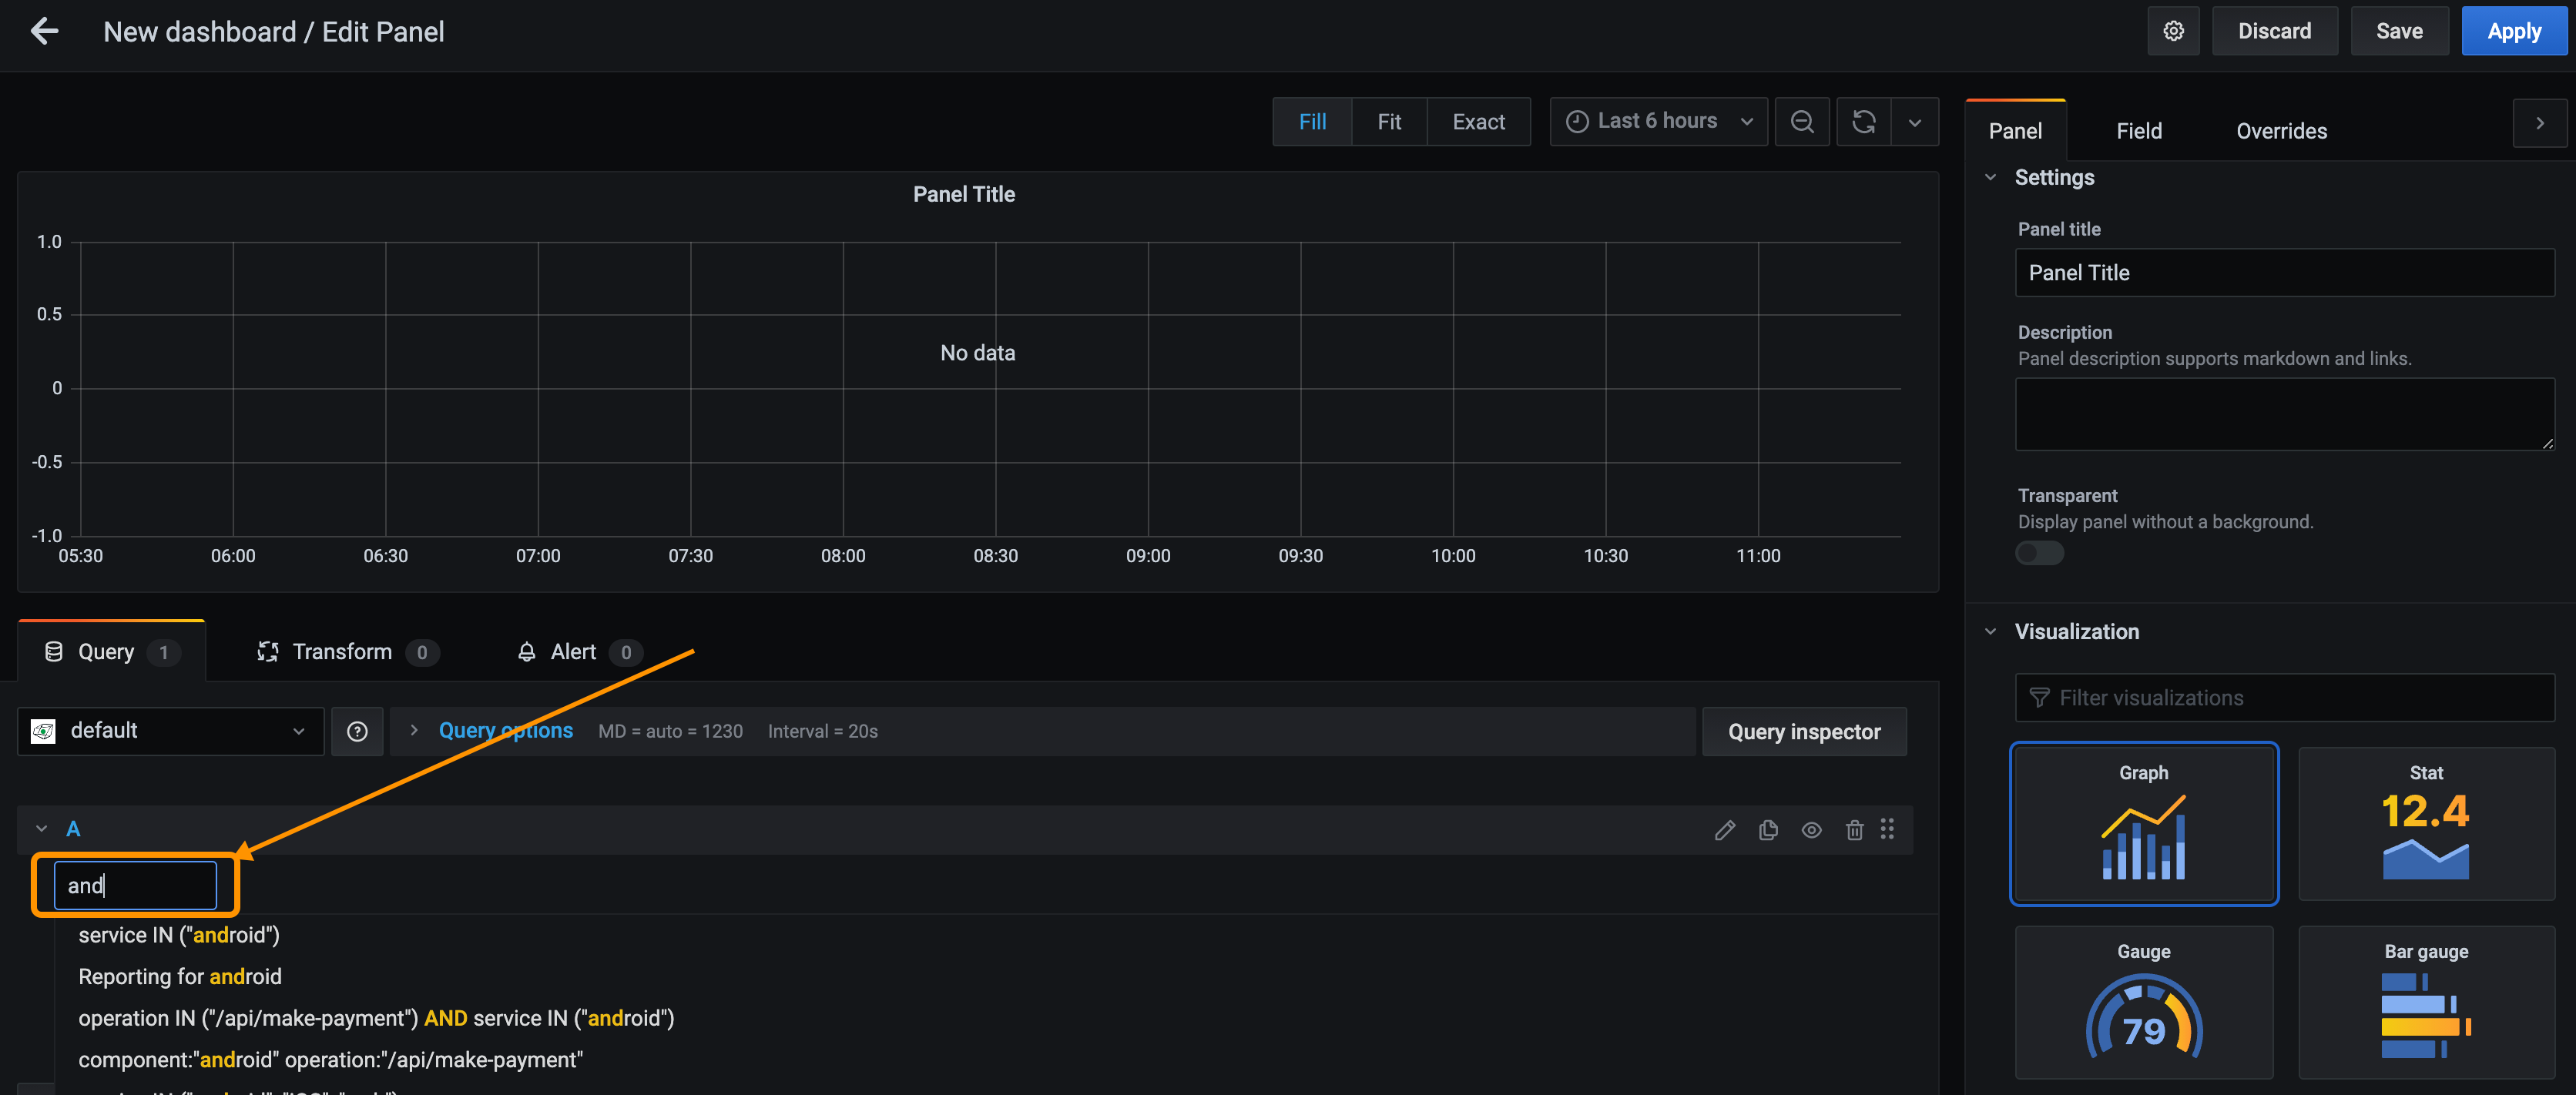This screenshot has height=1095, width=2576.
Task: Click the back arrow icon
Action: [x=44, y=31]
